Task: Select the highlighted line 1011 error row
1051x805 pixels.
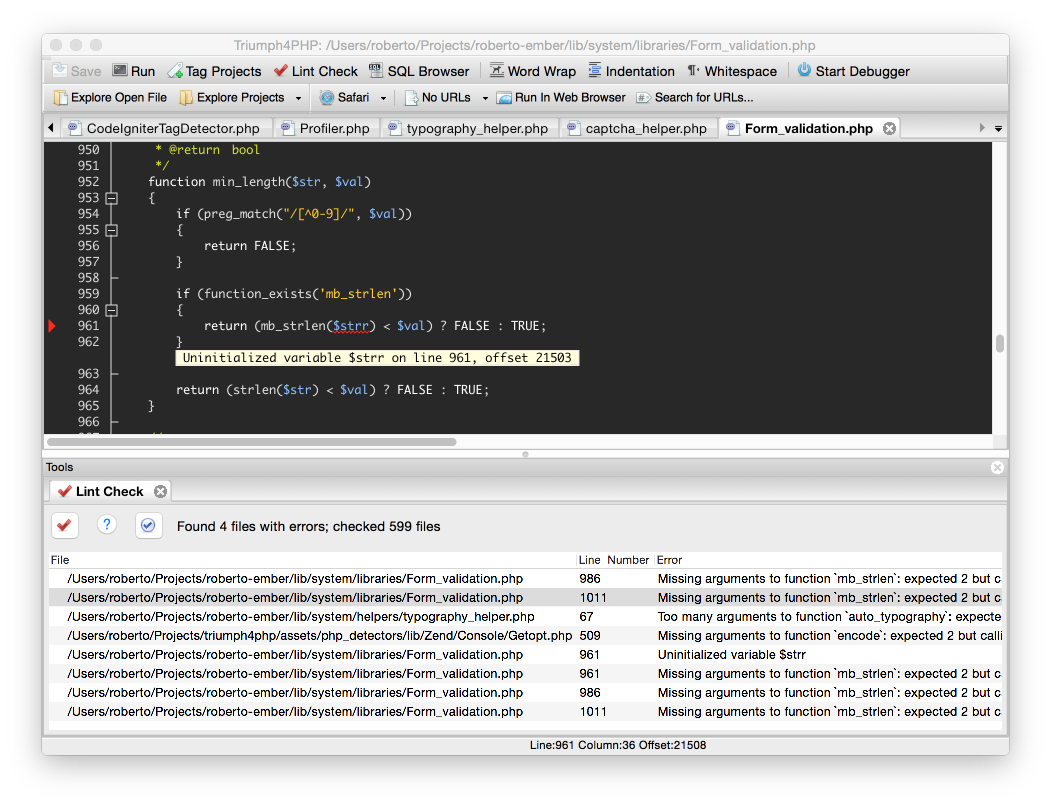Action: point(526,598)
